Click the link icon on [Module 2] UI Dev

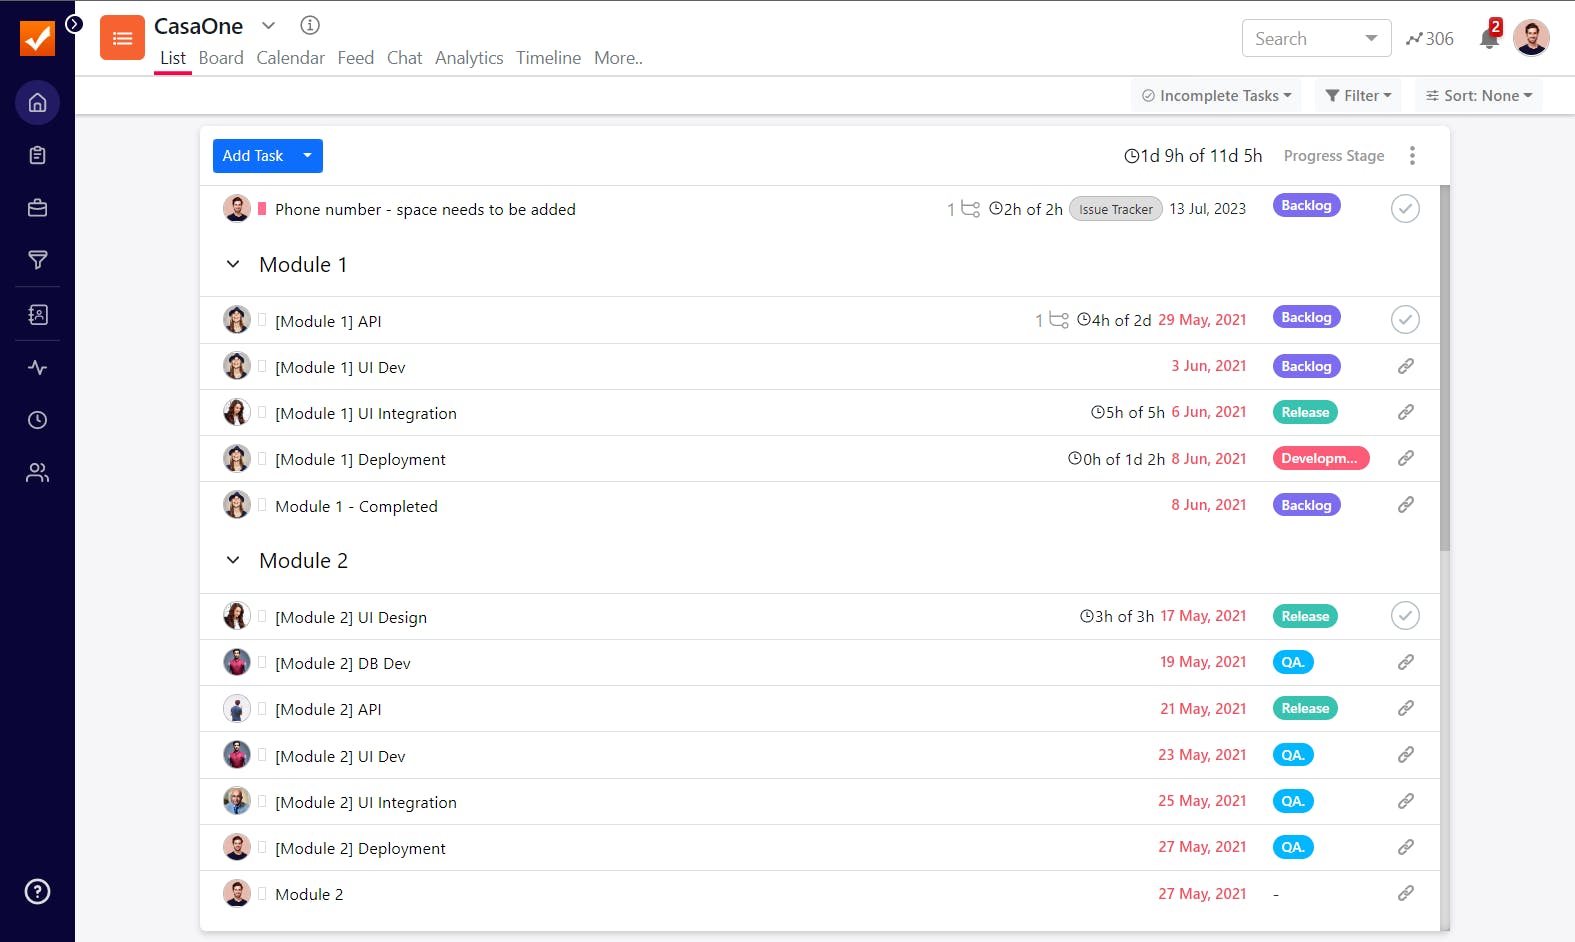(x=1405, y=755)
